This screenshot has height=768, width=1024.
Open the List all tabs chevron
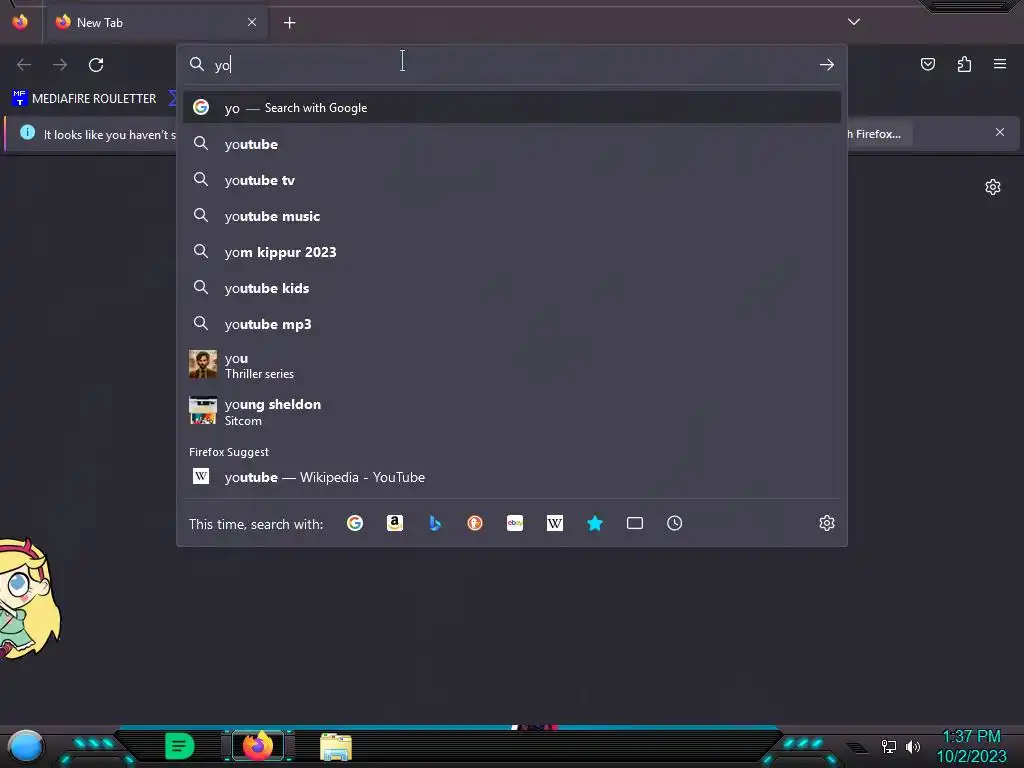(x=854, y=22)
